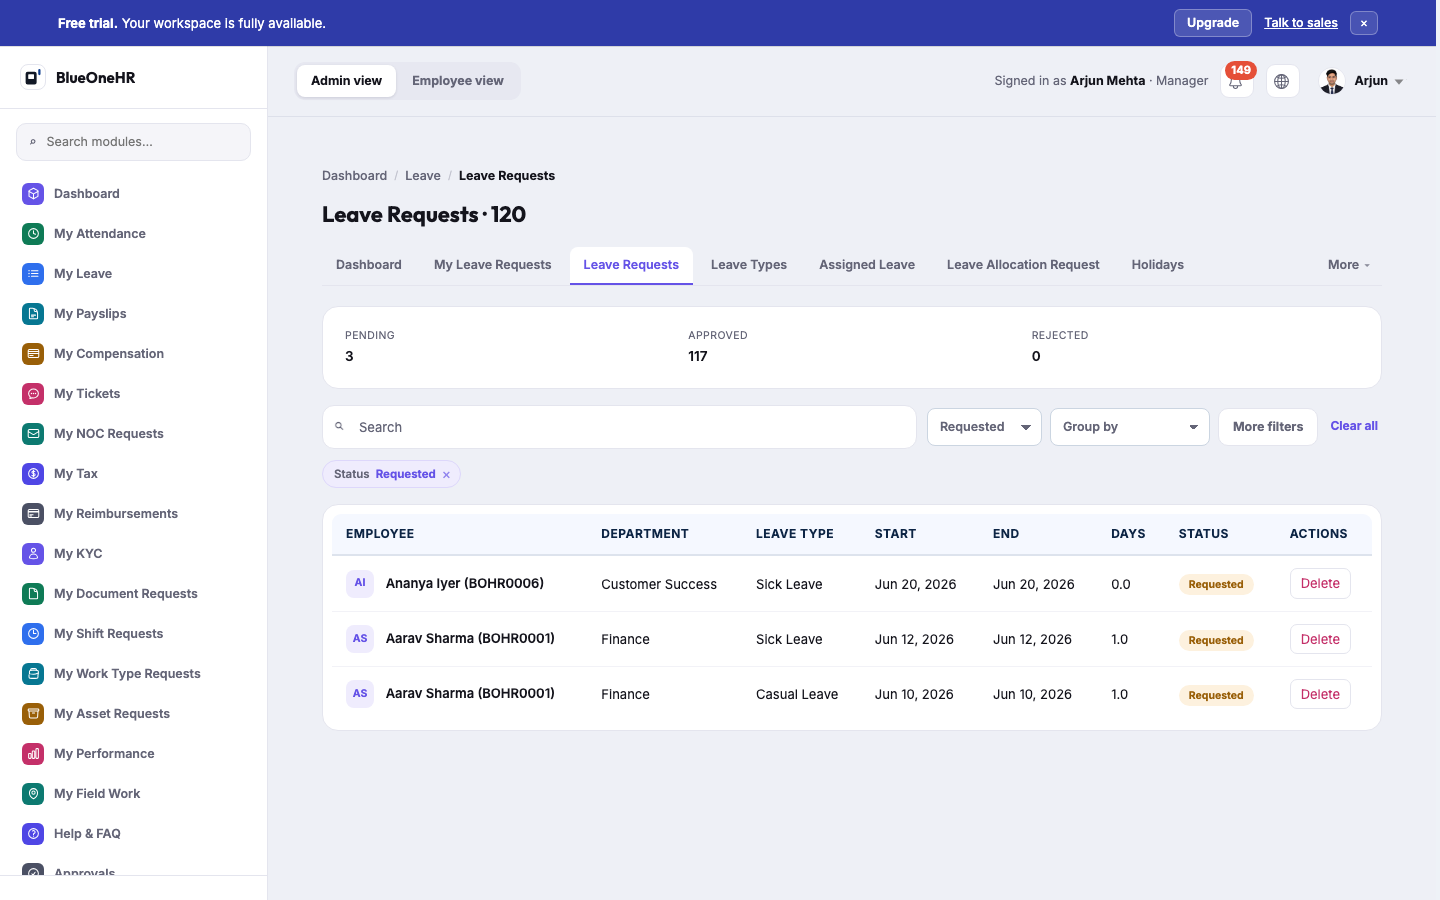Click the My Field Work pin icon
1440x900 pixels.
point(33,793)
